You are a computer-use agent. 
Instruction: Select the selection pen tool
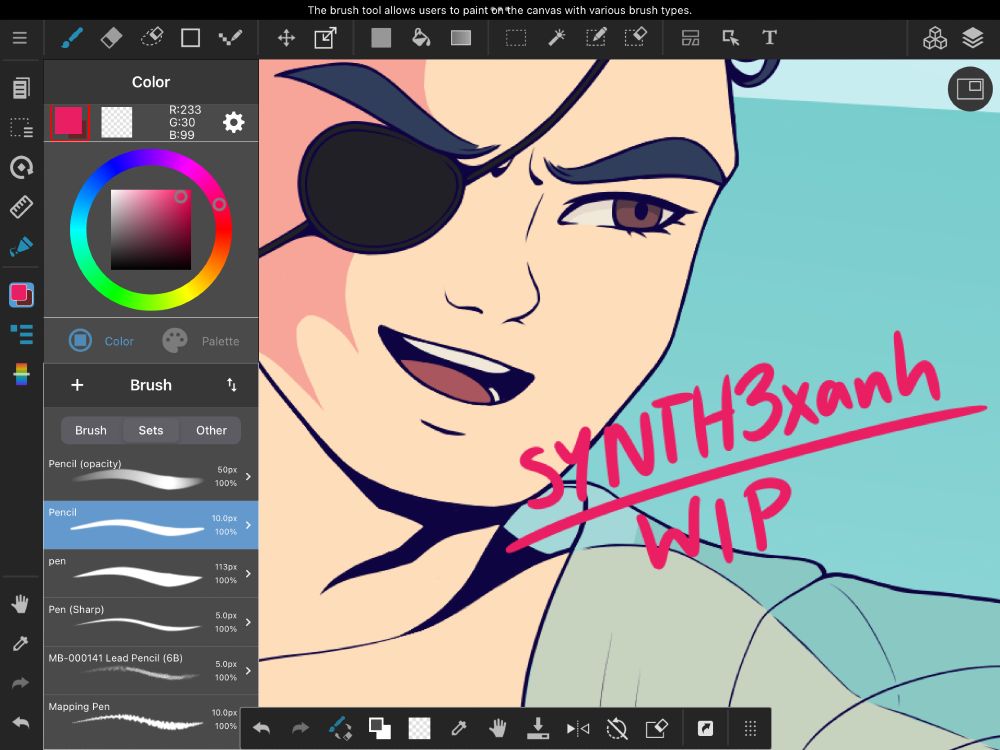596,38
